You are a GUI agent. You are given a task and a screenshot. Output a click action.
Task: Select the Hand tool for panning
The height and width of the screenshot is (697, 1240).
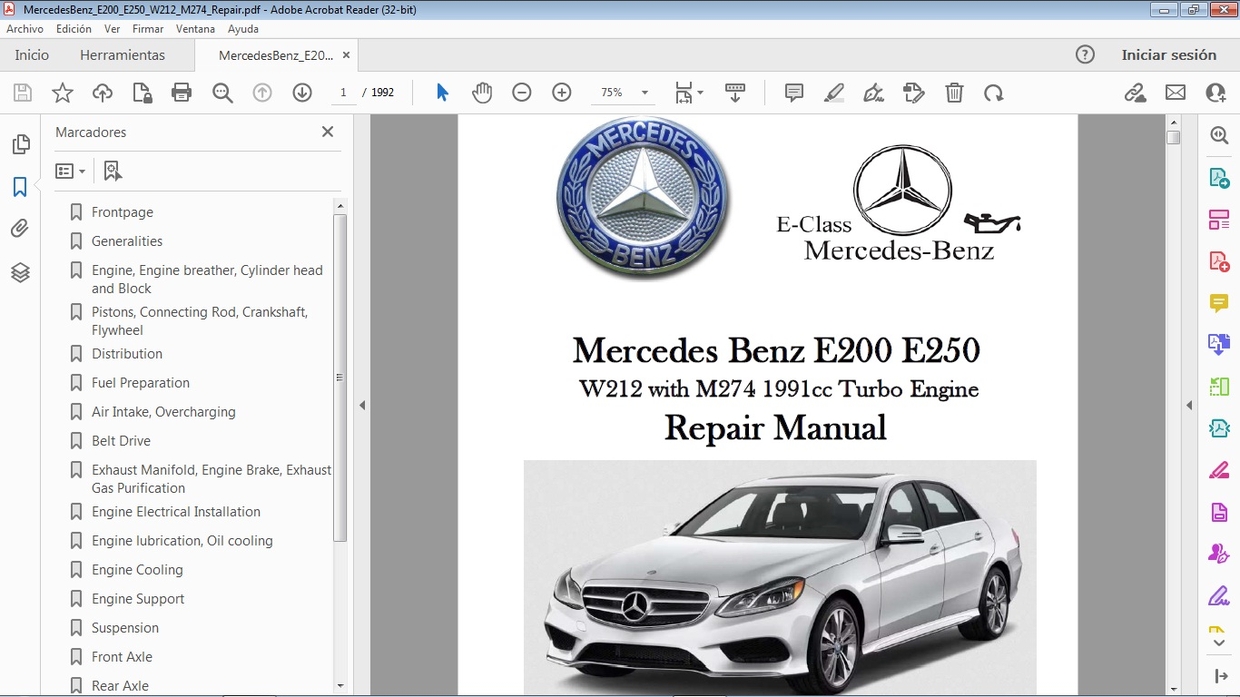tap(482, 92)
